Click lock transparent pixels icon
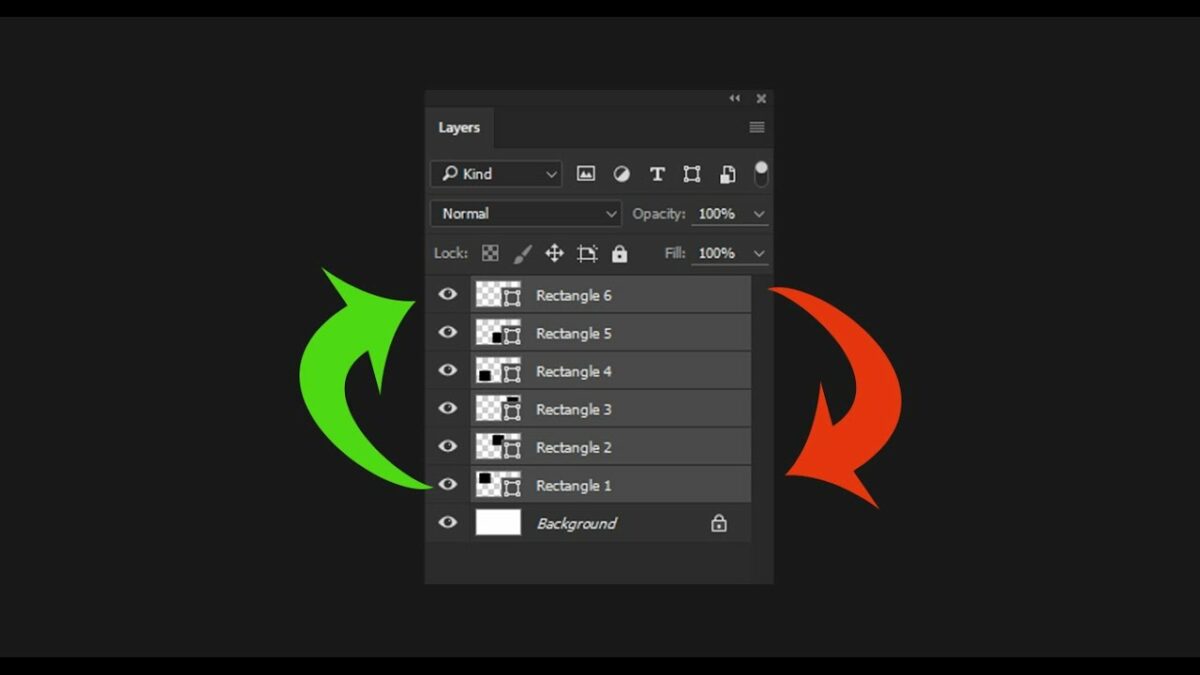The image size is (1200, 675). pyautogui.click(x=490, y=254)
